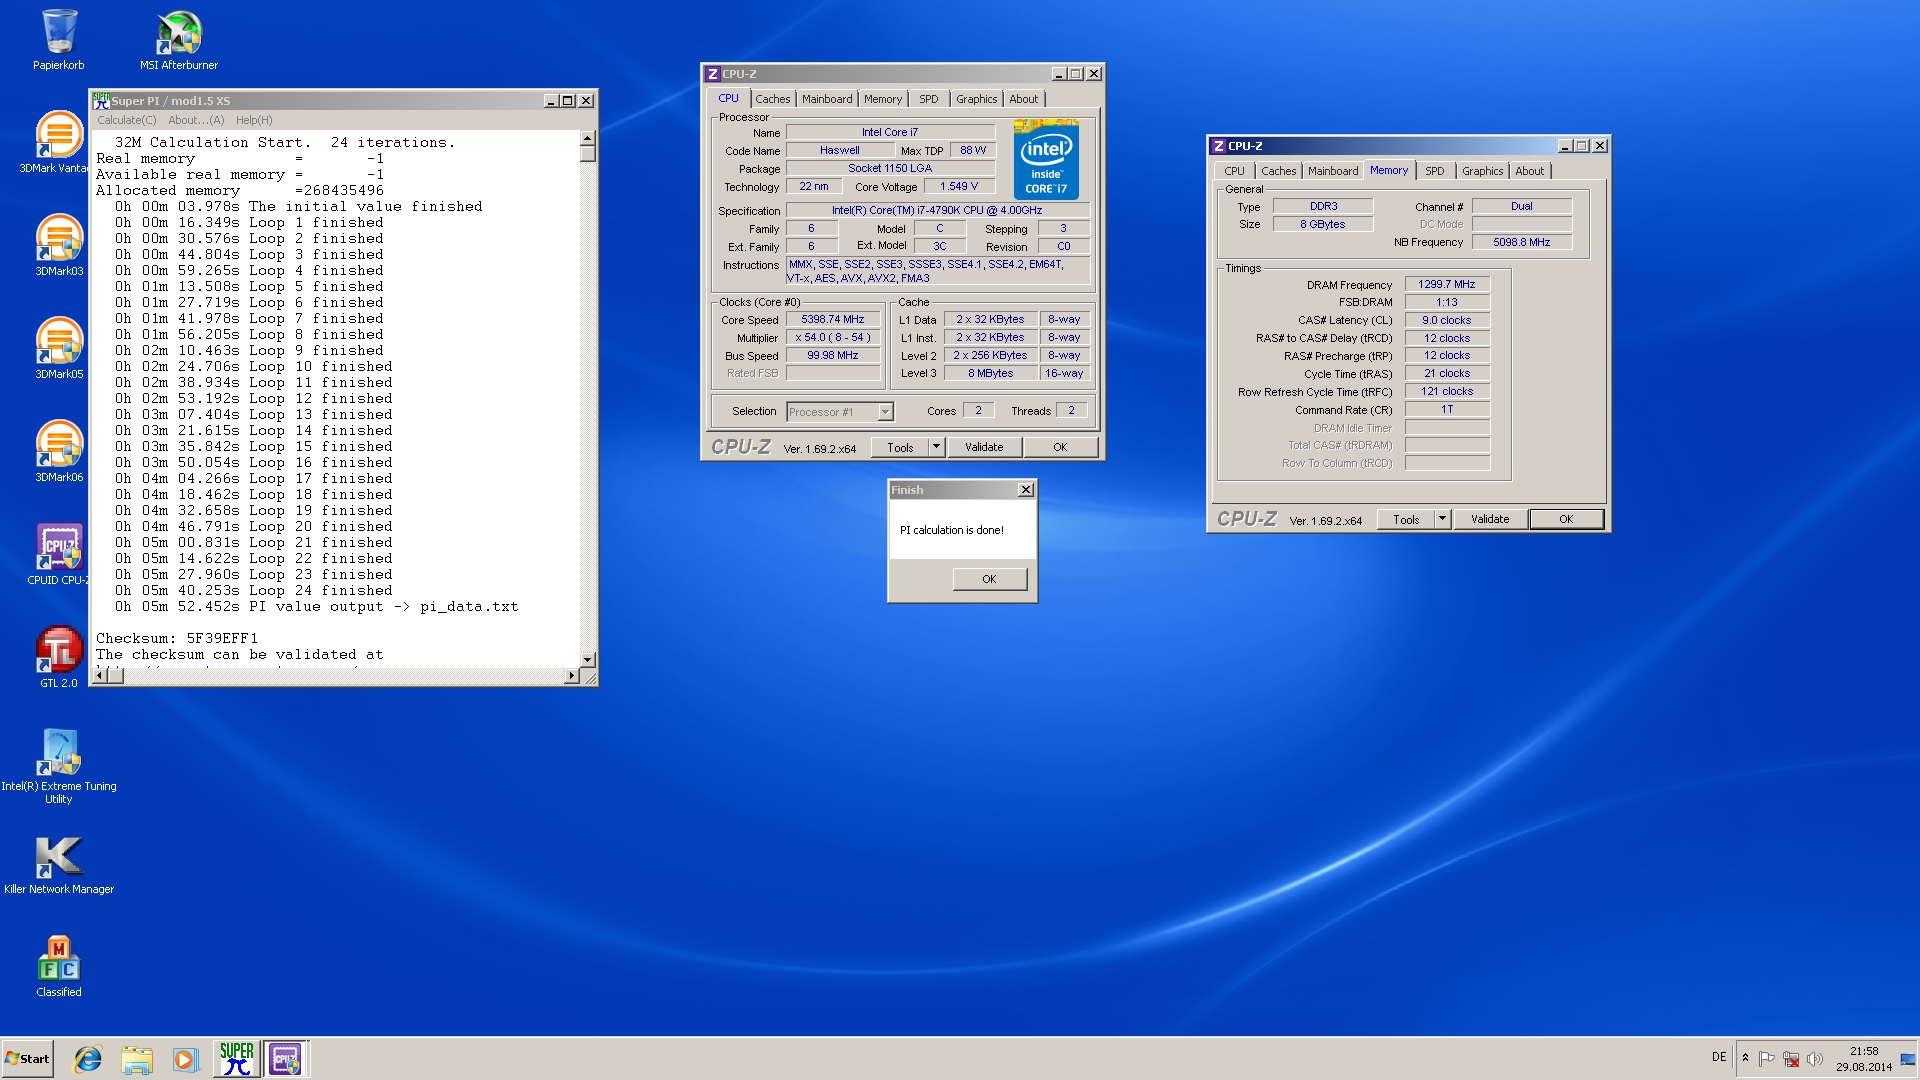The width and height of the screenshot is (1920, 1080).
Task: Click DRAM Frequency value 1299.7 MHz
Action: click(x=1447, y=284)
